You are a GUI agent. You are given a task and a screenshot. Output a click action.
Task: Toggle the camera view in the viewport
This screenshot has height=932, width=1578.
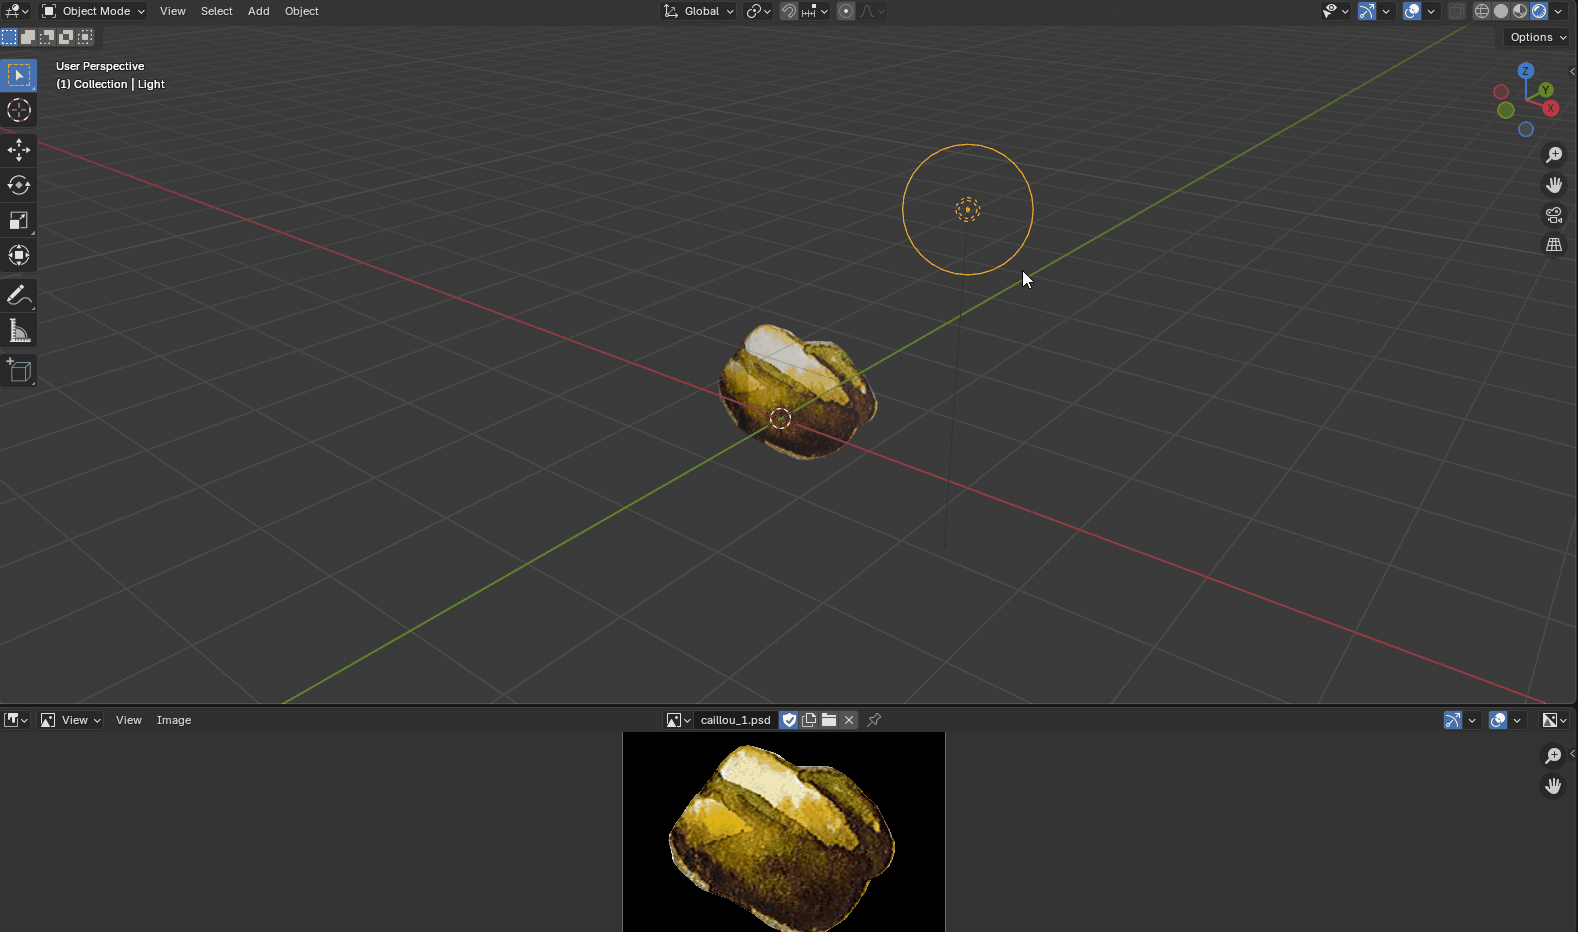tap(1554, 215)
